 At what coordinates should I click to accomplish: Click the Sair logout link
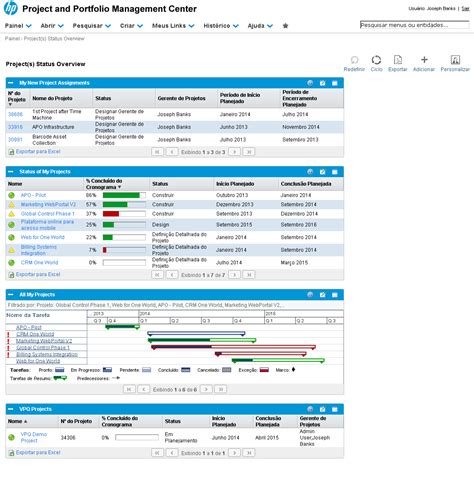click(x=465, y=9)
